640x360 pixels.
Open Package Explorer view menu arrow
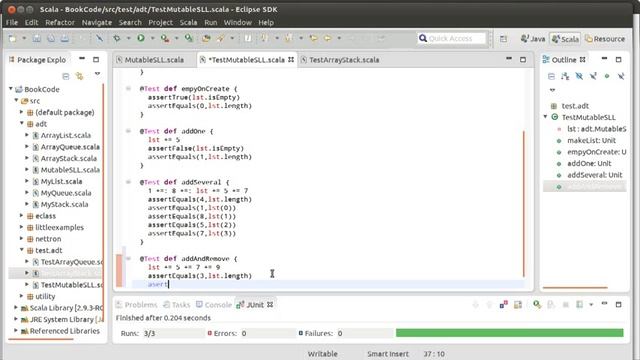97,74
